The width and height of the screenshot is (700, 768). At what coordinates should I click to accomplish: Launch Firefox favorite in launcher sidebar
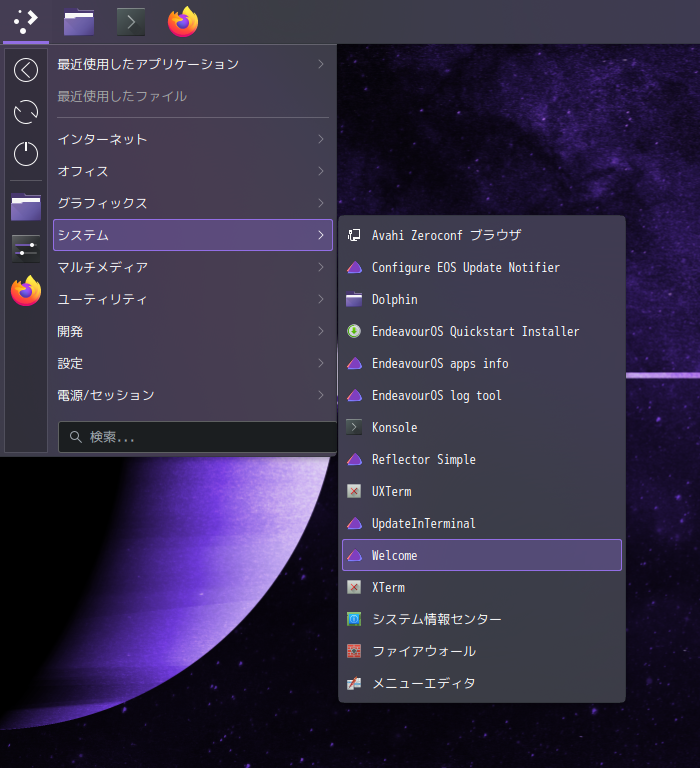[26, 291]
